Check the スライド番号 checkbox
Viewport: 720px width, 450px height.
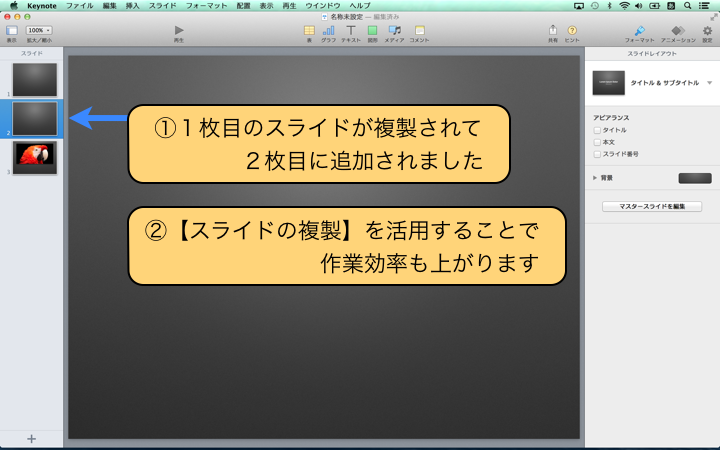click(x=597, y=154)
